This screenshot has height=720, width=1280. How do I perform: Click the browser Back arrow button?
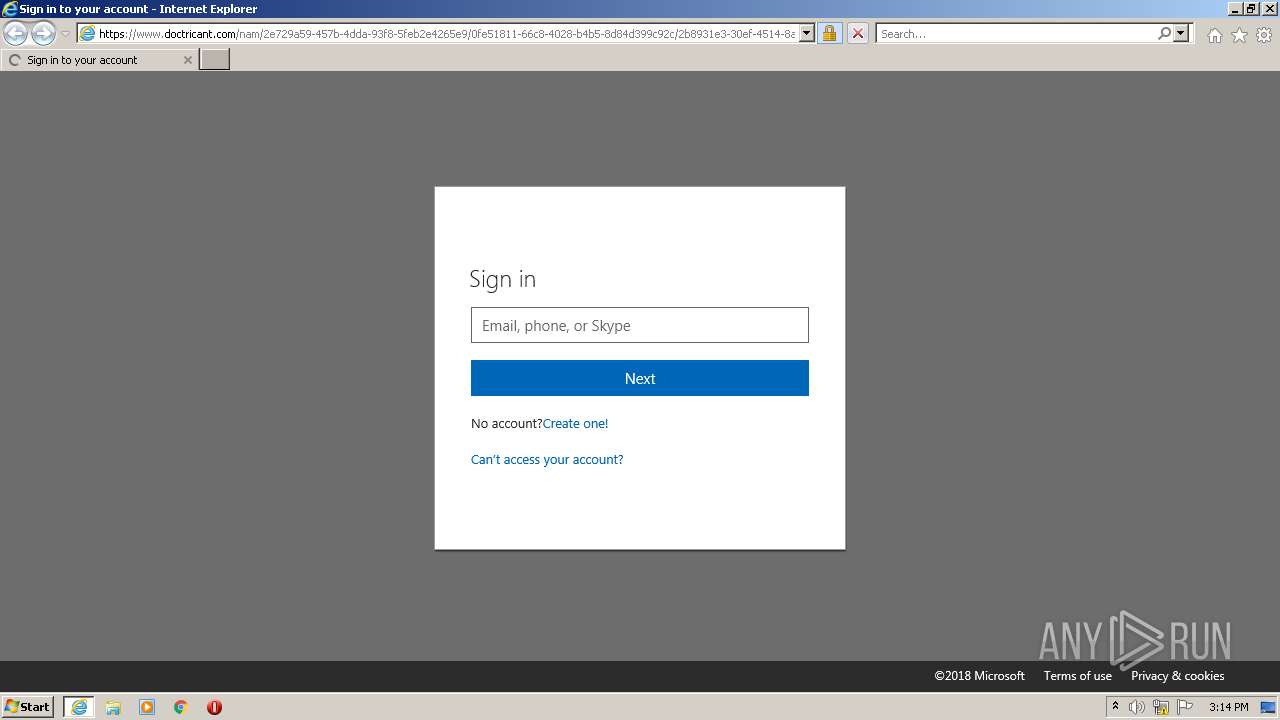[15, 34]
